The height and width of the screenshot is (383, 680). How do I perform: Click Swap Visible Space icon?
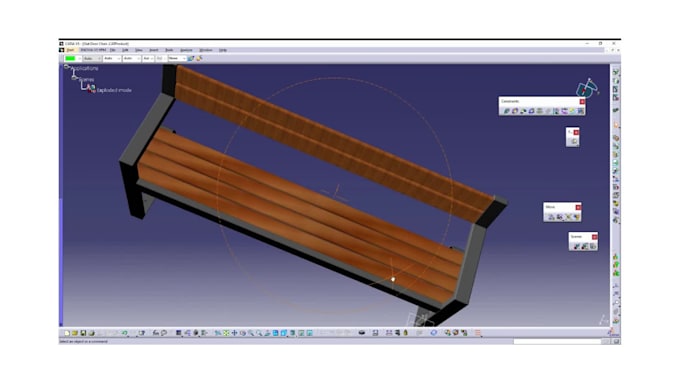point(310,333)
